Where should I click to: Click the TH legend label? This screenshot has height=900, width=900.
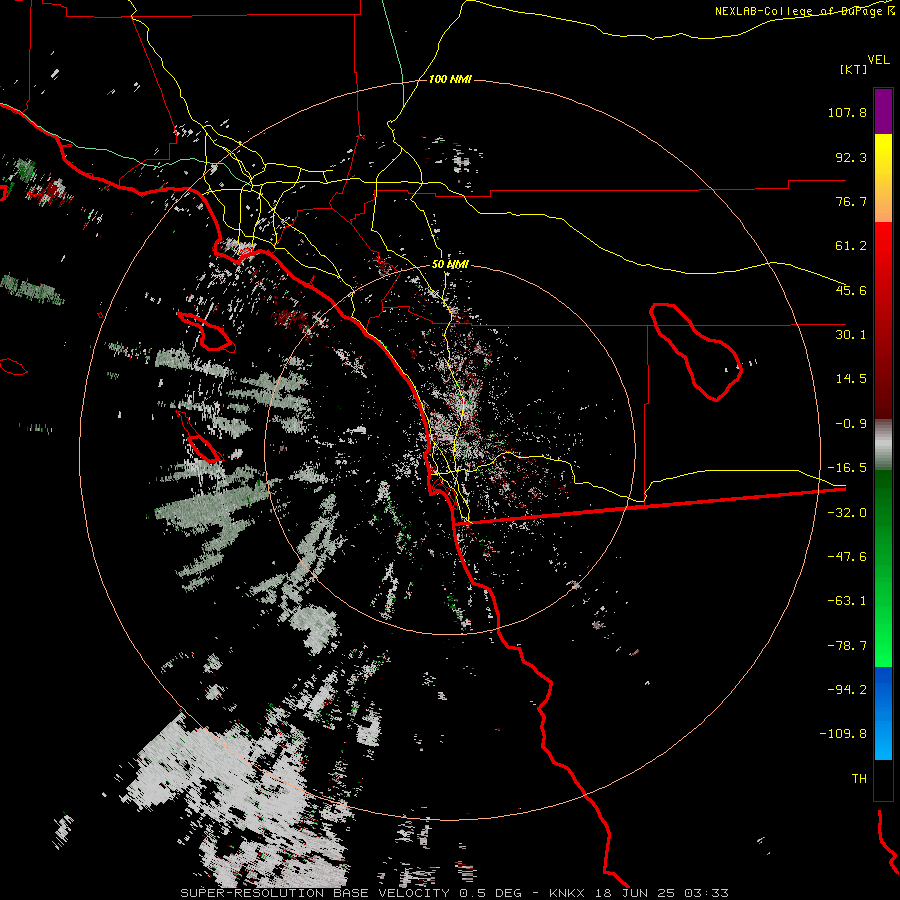[x=859, y=779]
